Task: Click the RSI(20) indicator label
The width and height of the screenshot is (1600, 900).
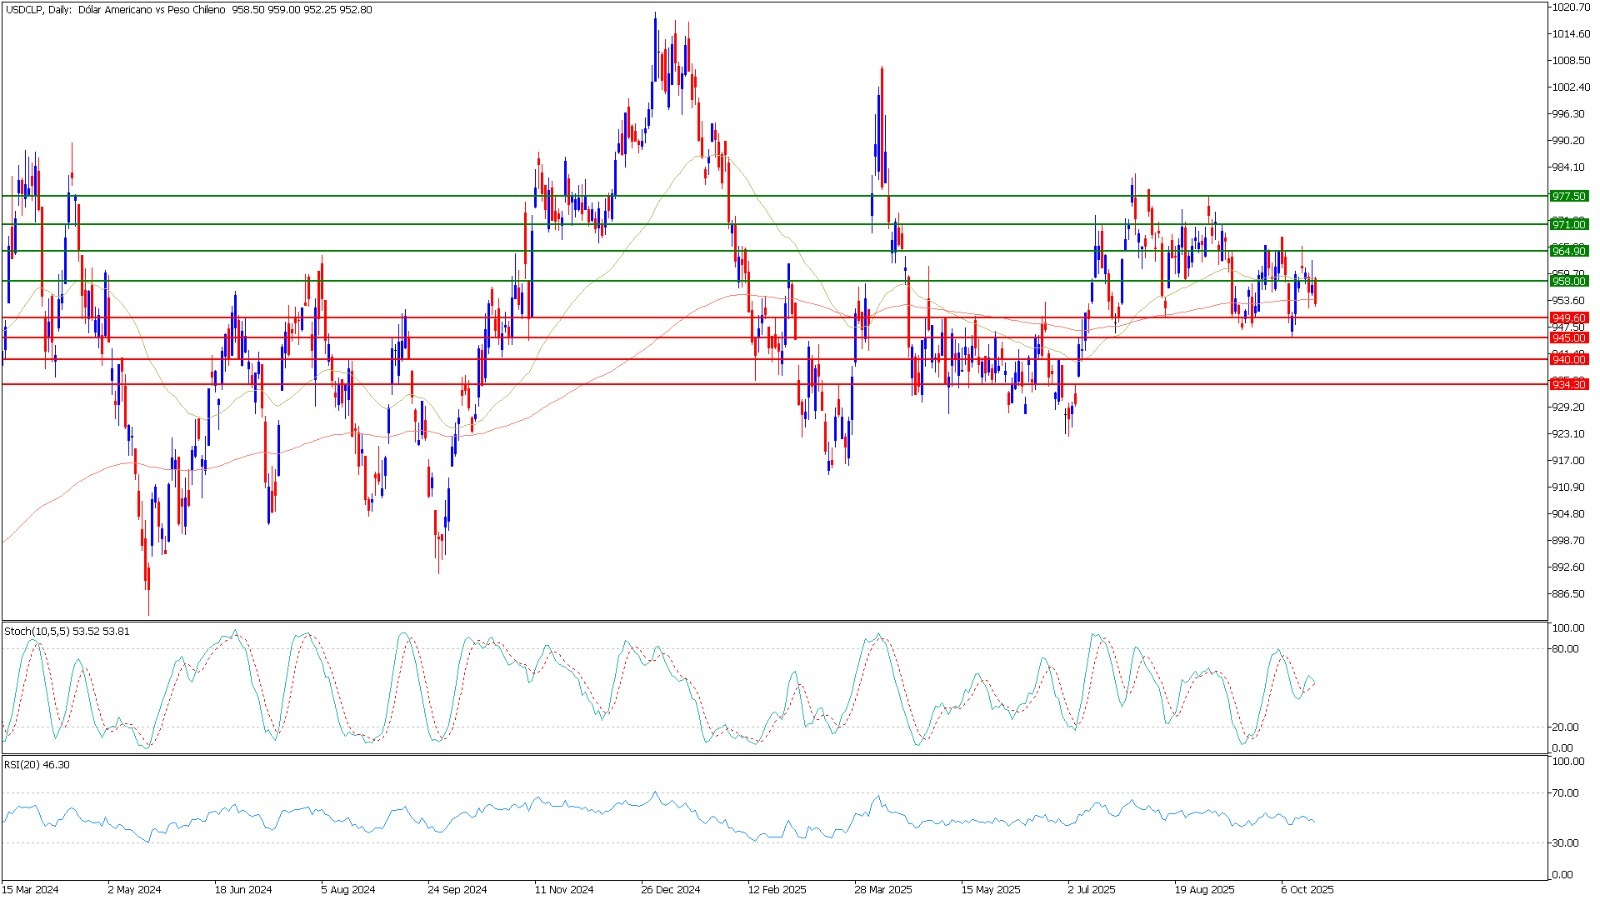Action: point(37,765)
